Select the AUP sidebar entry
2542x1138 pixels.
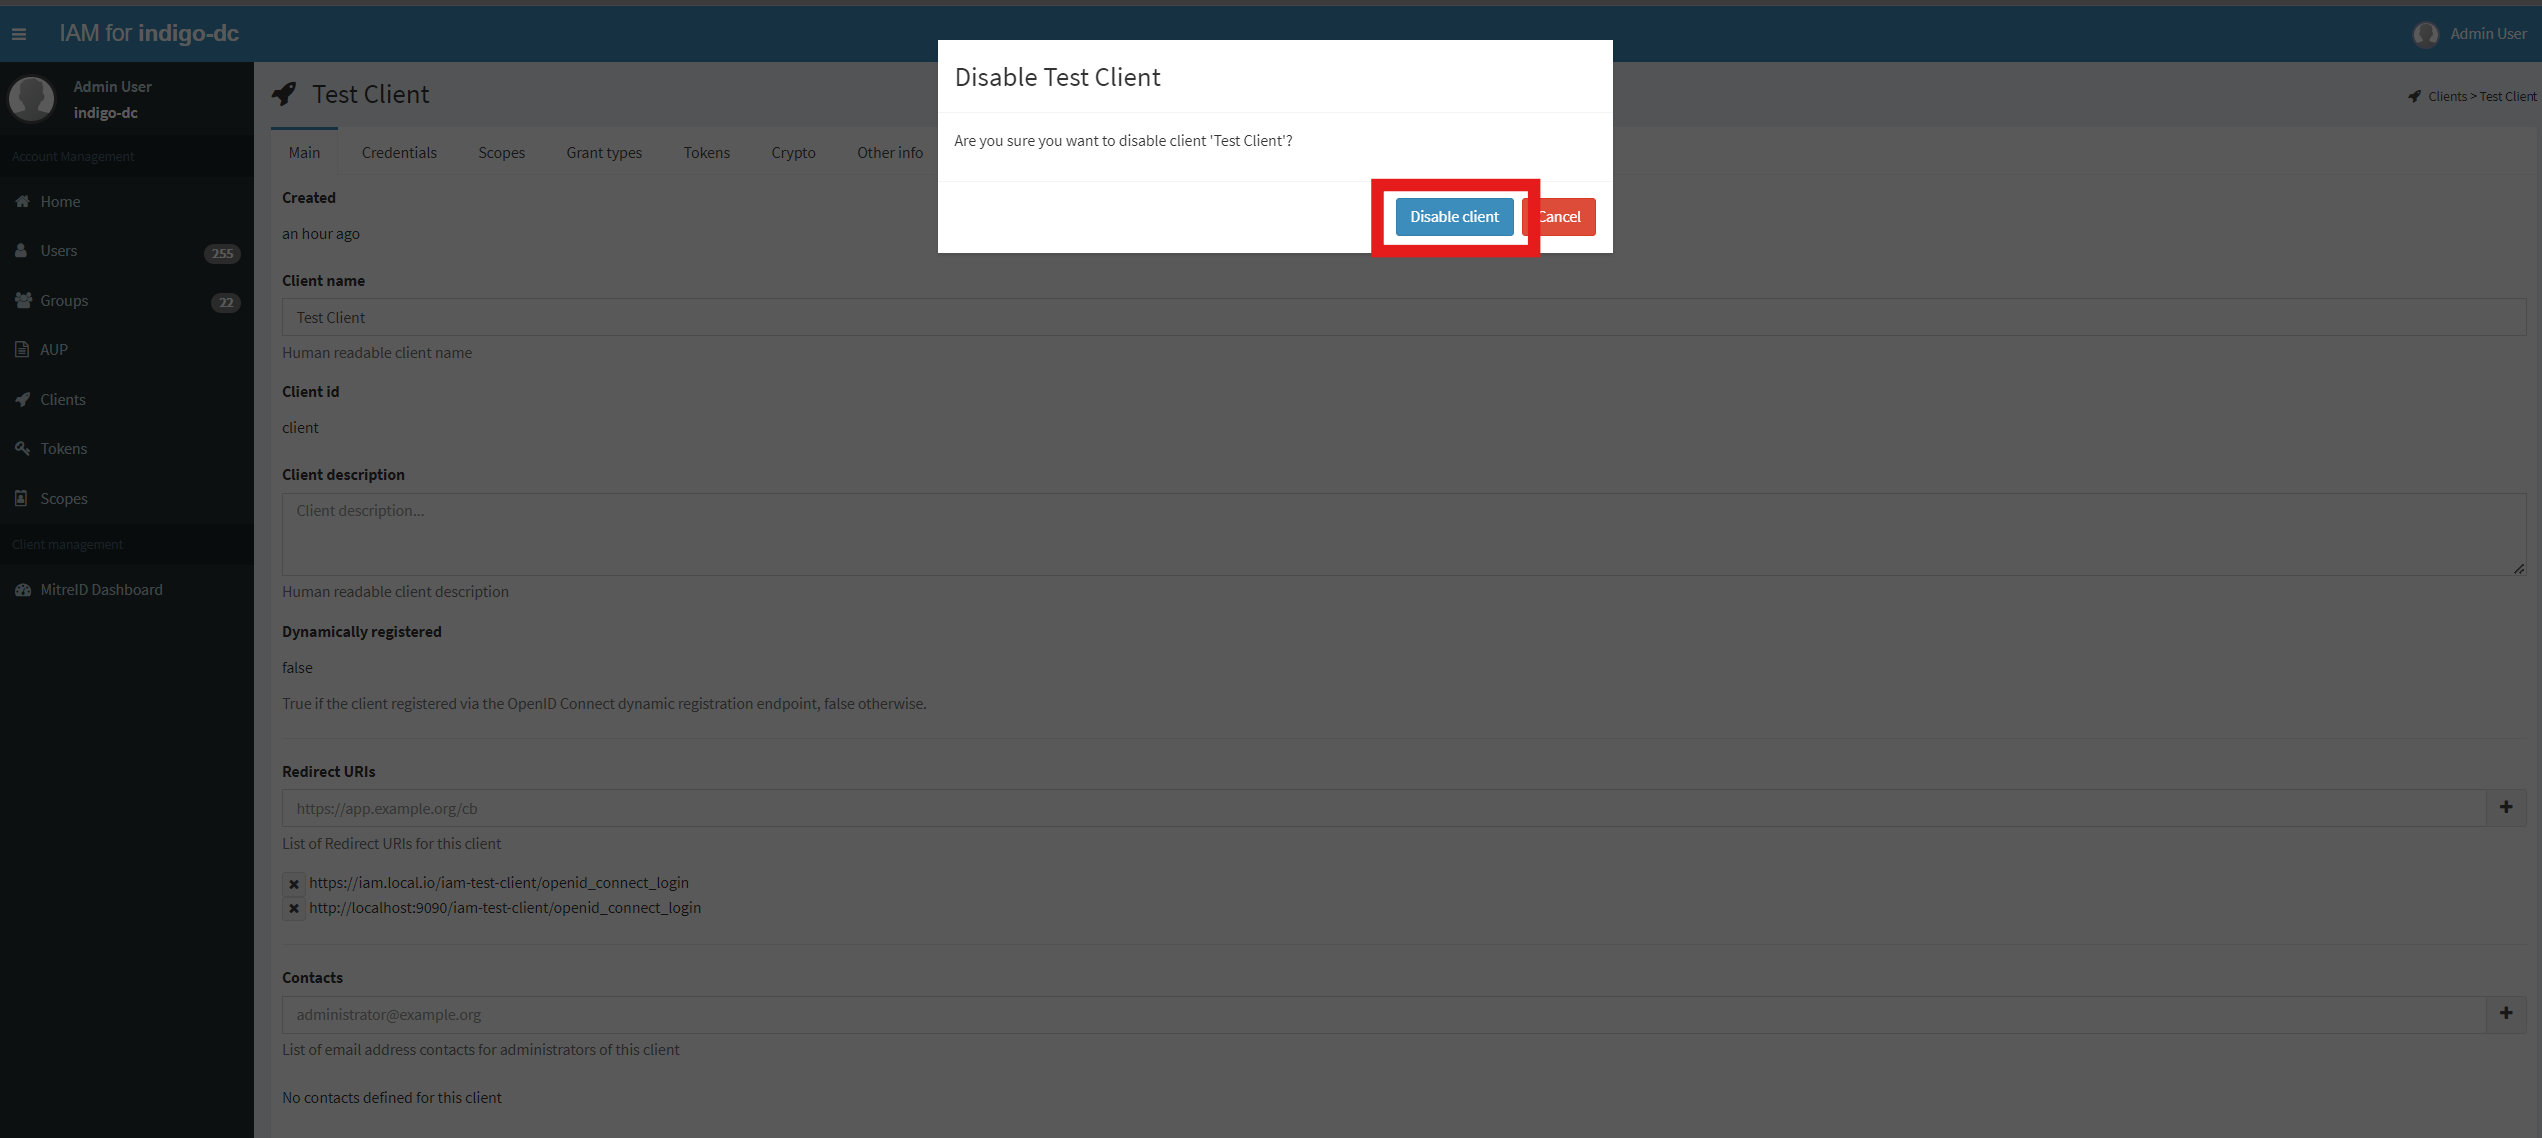(53, 349)
